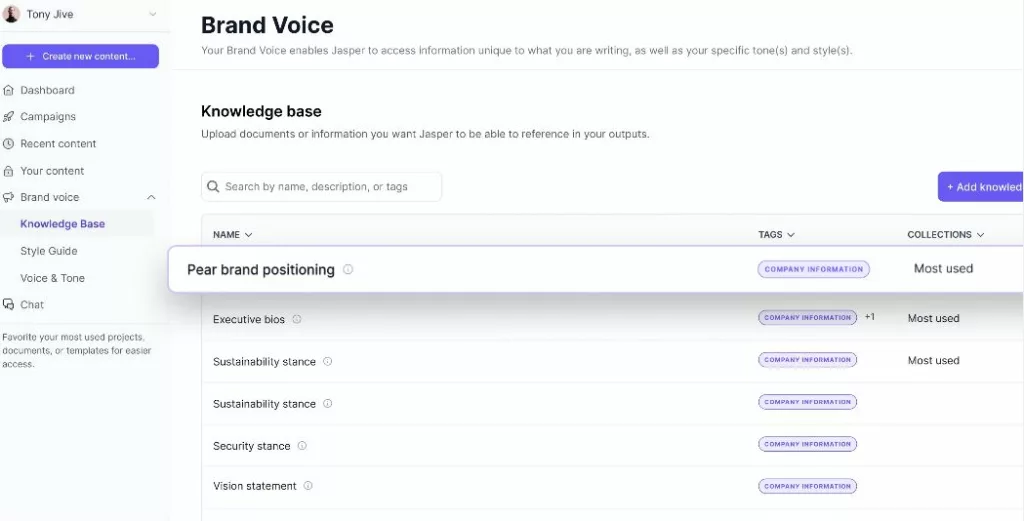Open the Tony Jive account dropdown
Screen dimensions: 1024x521
[152, 14]
